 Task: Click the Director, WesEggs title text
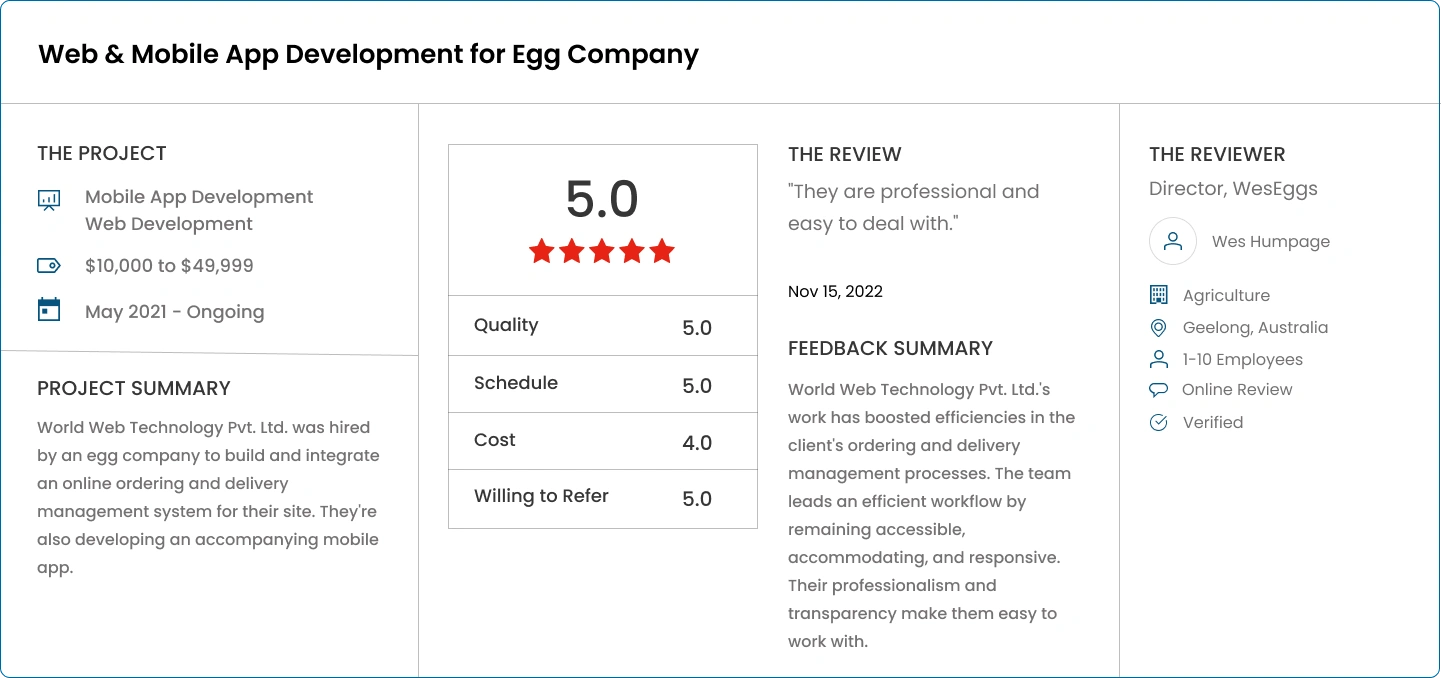(1233, 188)
